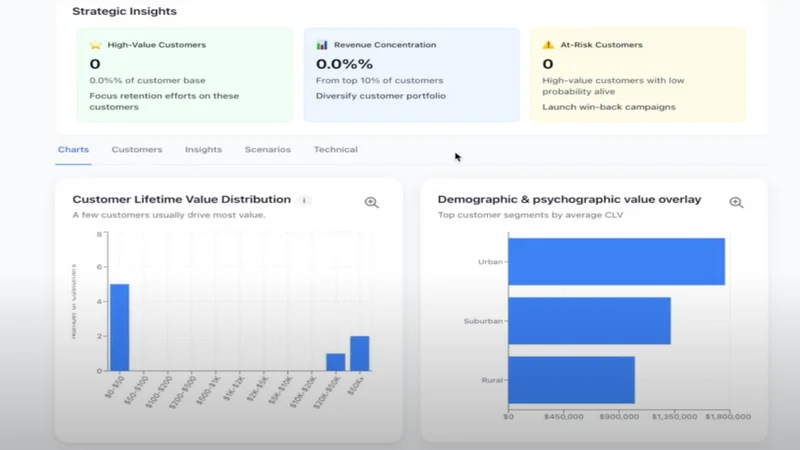This screenshot has width=800, height=450.
Task: Open the Charts tab
Action: (x=73, y=149)
